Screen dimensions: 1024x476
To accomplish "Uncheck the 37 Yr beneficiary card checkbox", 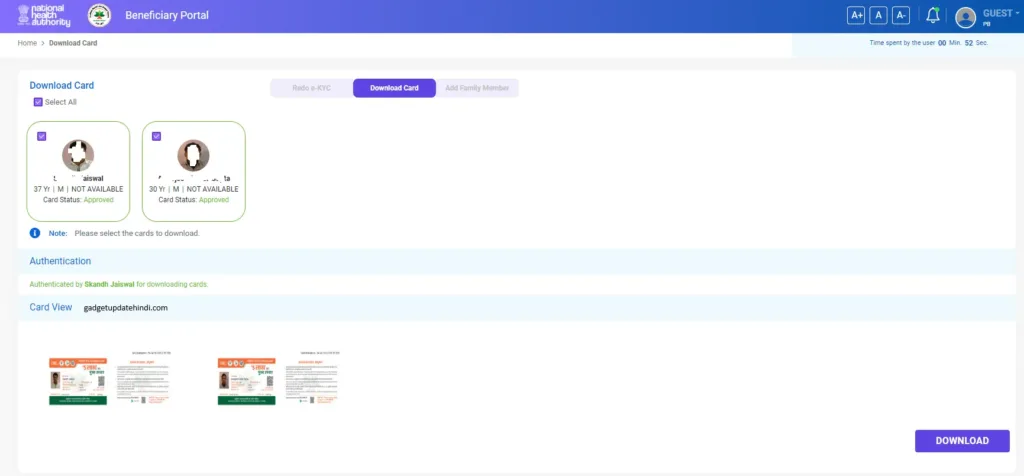I will pos(41,136).
